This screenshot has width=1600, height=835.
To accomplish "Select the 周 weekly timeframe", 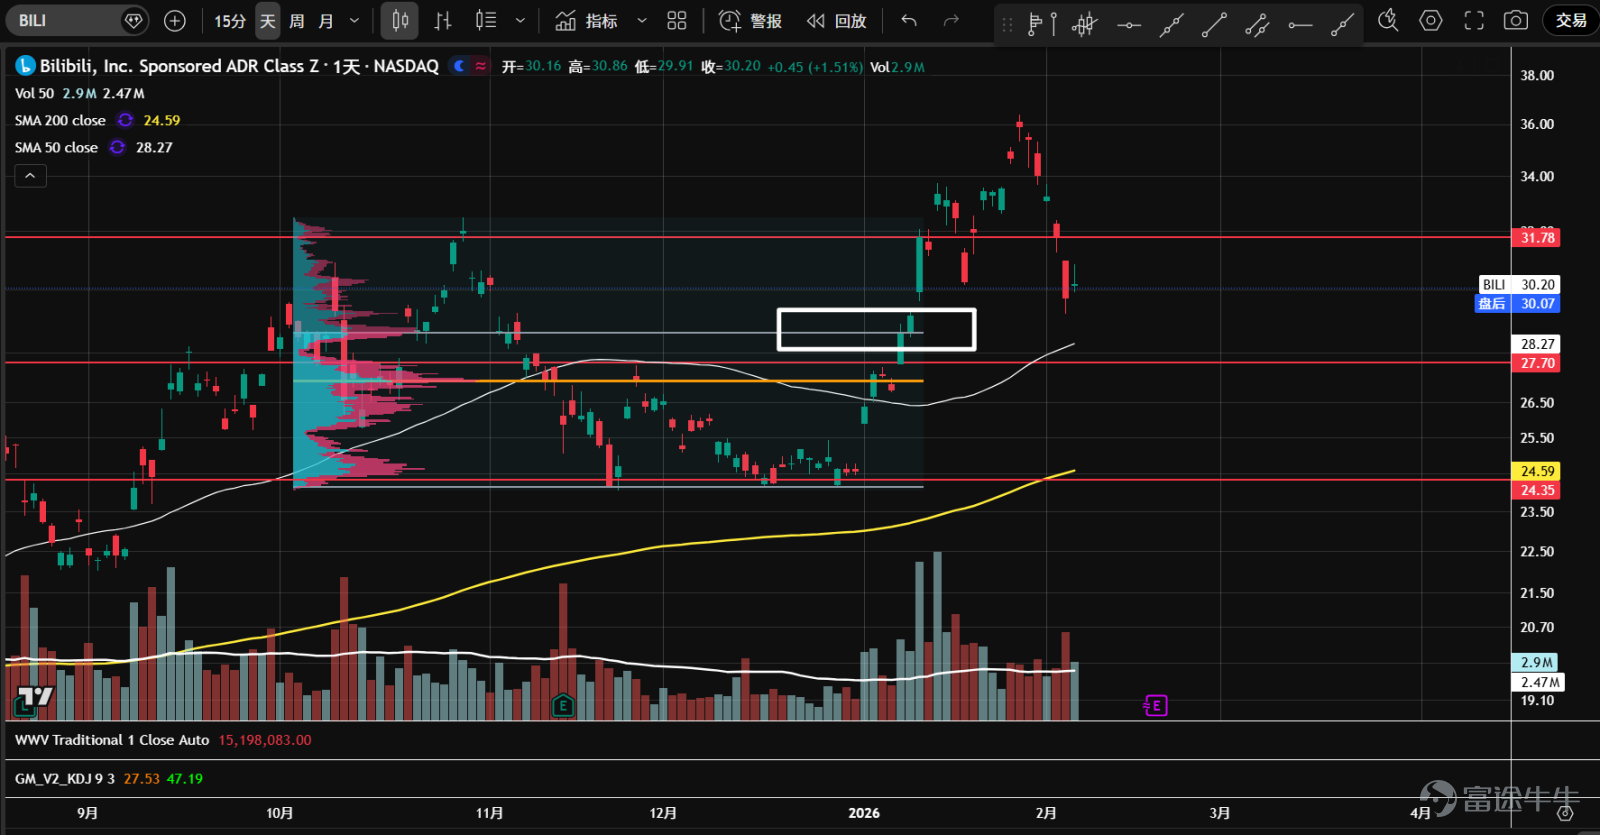I will [x=297, y=20].
